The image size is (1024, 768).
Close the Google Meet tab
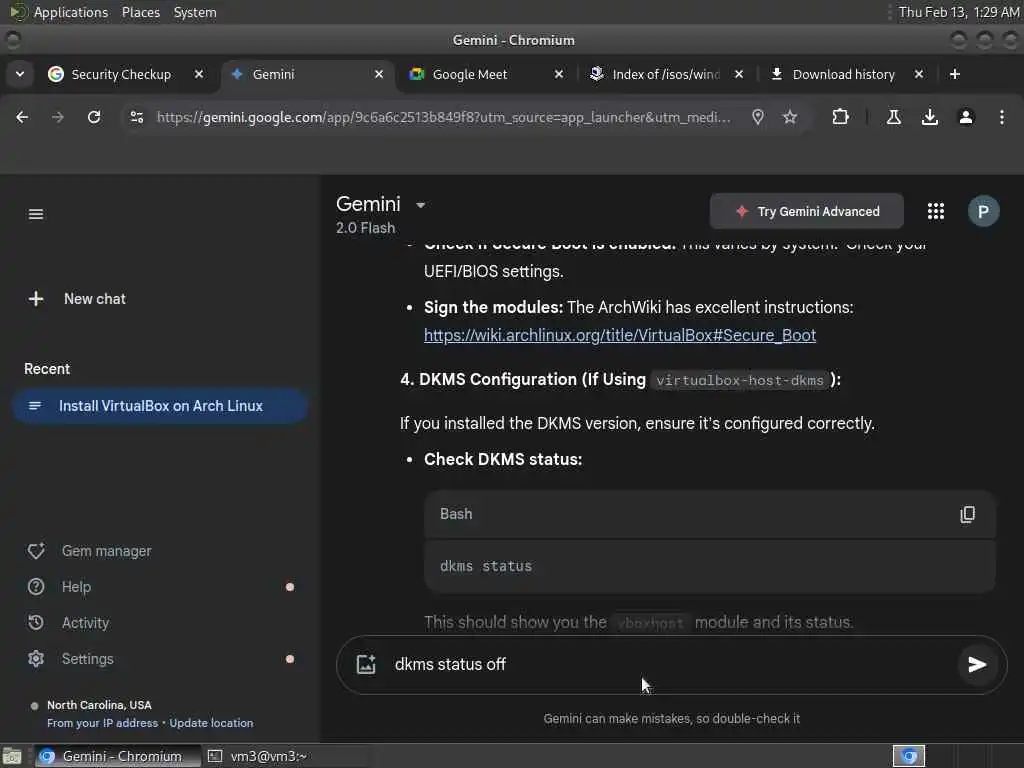click(558, 74)
